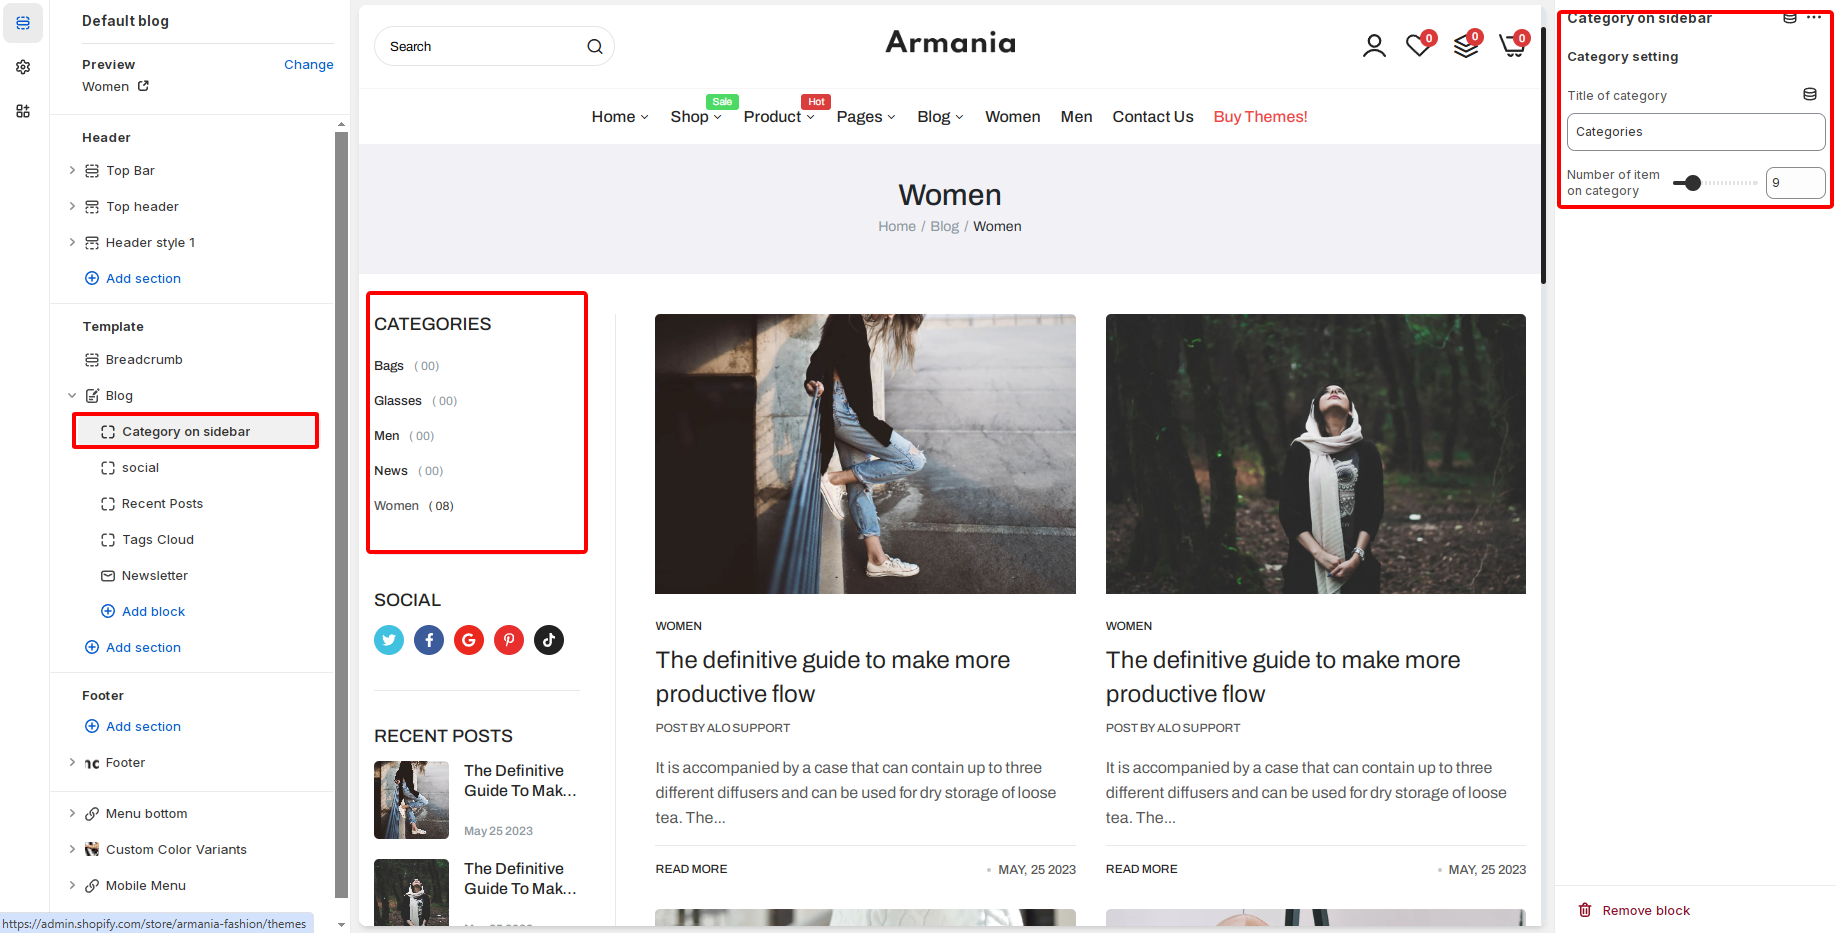
Task: Open the compare layers icon
Action: tap(1466, 46)
